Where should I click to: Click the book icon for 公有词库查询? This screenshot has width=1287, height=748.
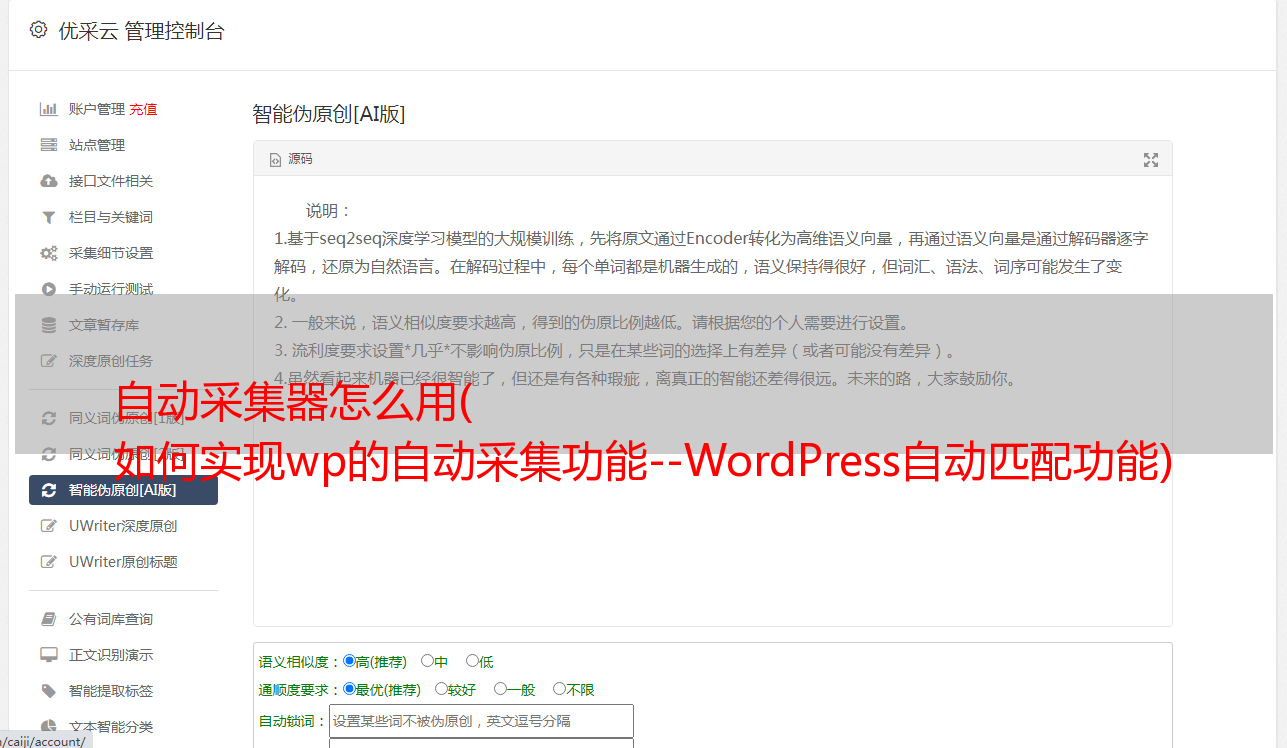click(48, 619)
